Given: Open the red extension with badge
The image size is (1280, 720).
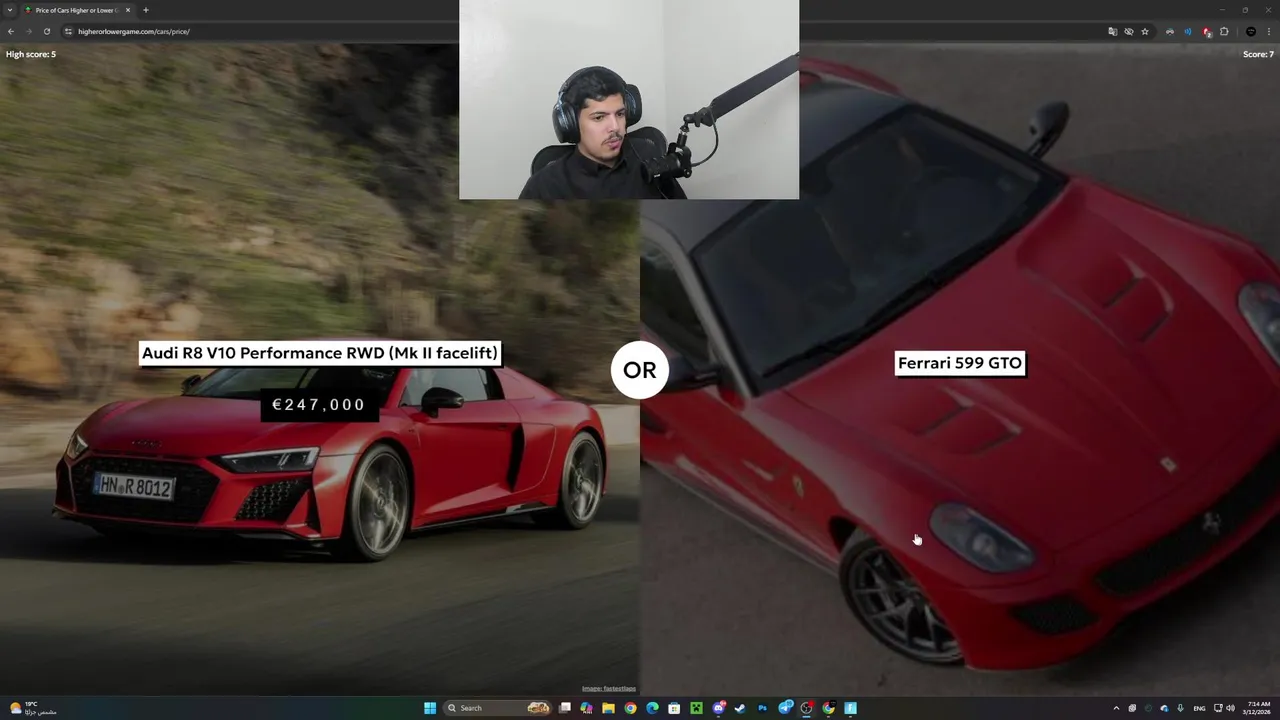Looking at the screenshot, I should 1207,32.
